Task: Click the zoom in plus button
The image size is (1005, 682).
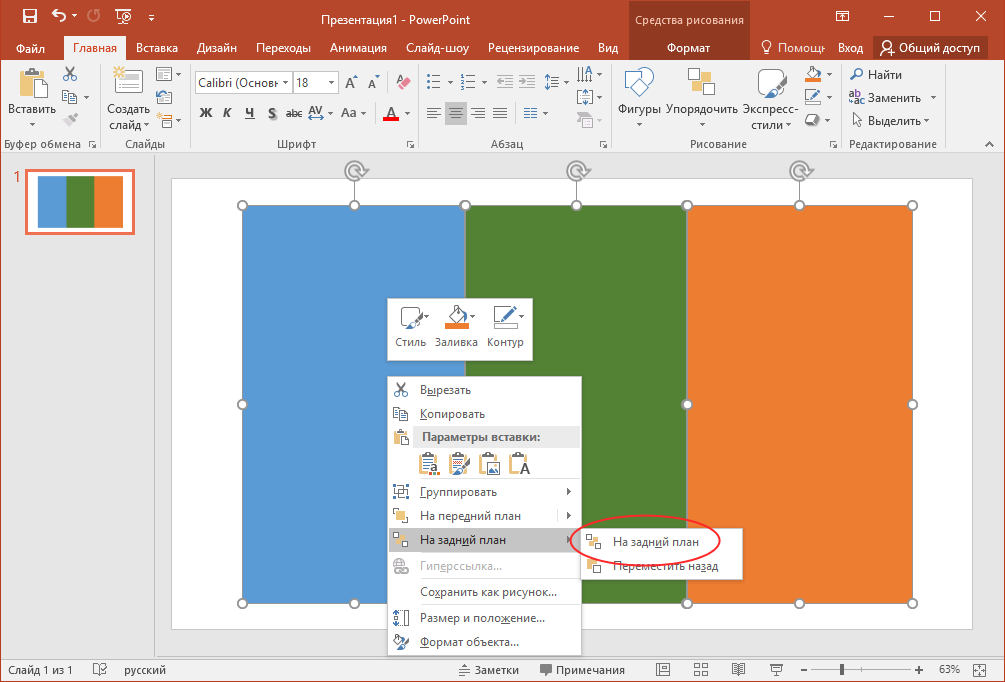Action: (918, 670)
